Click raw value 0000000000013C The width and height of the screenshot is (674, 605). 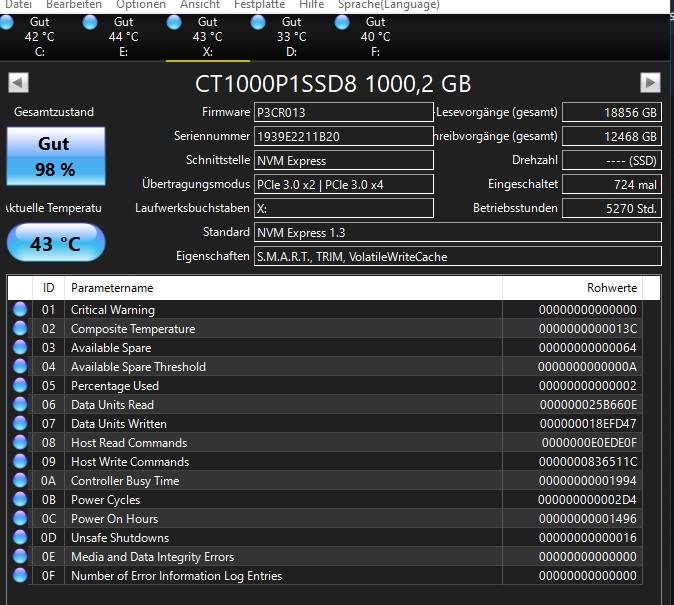click(588, 329)
